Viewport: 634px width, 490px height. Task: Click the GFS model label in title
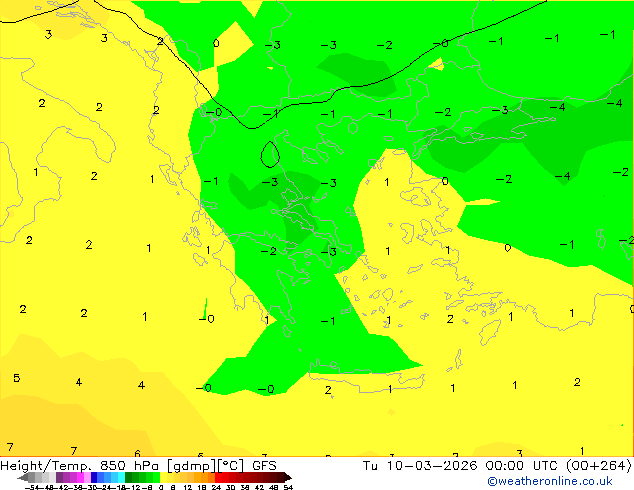(x=264, y=466)
